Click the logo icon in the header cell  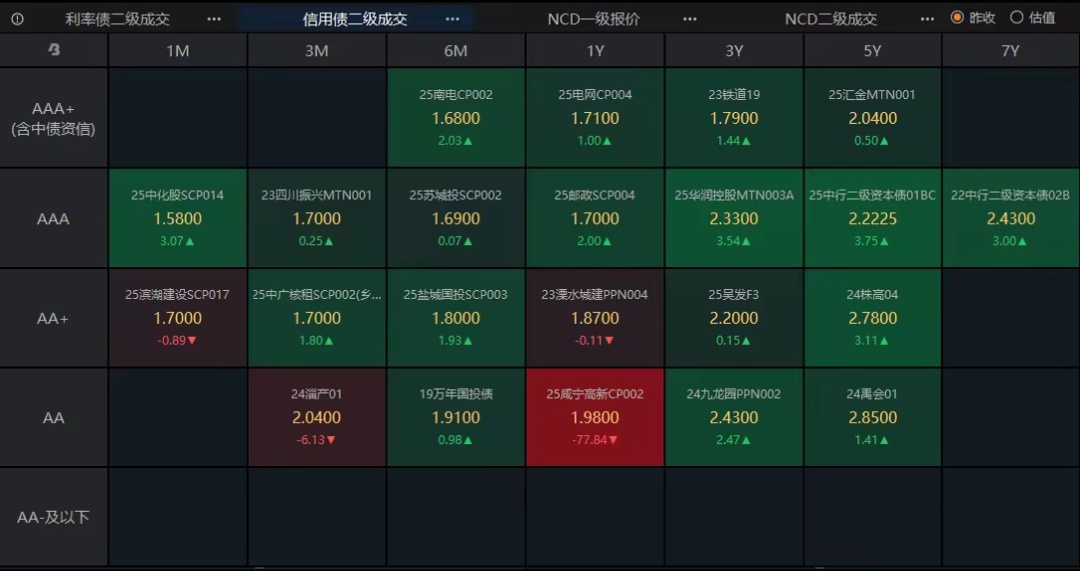(54, 50)
